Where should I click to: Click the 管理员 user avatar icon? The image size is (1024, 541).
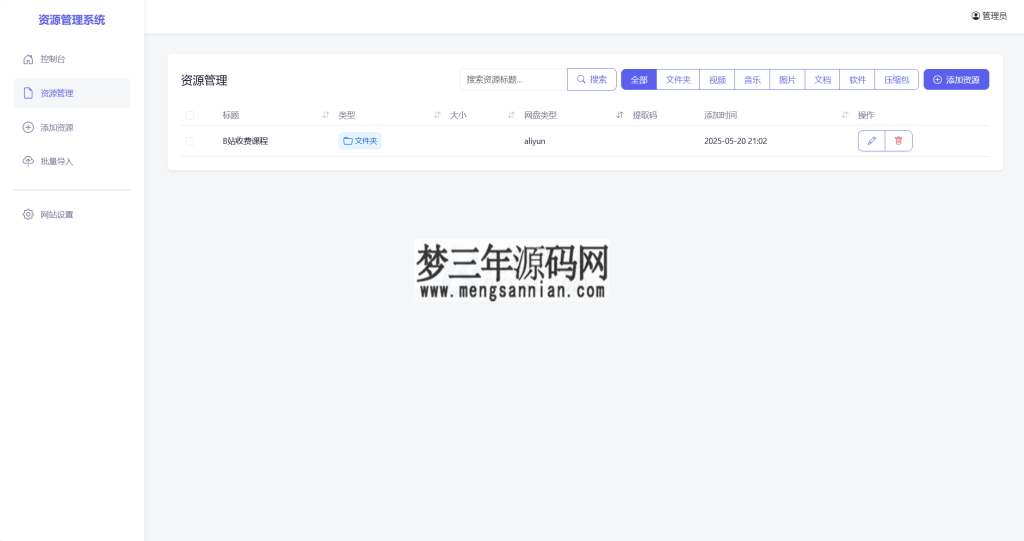[x=976, y=16]
